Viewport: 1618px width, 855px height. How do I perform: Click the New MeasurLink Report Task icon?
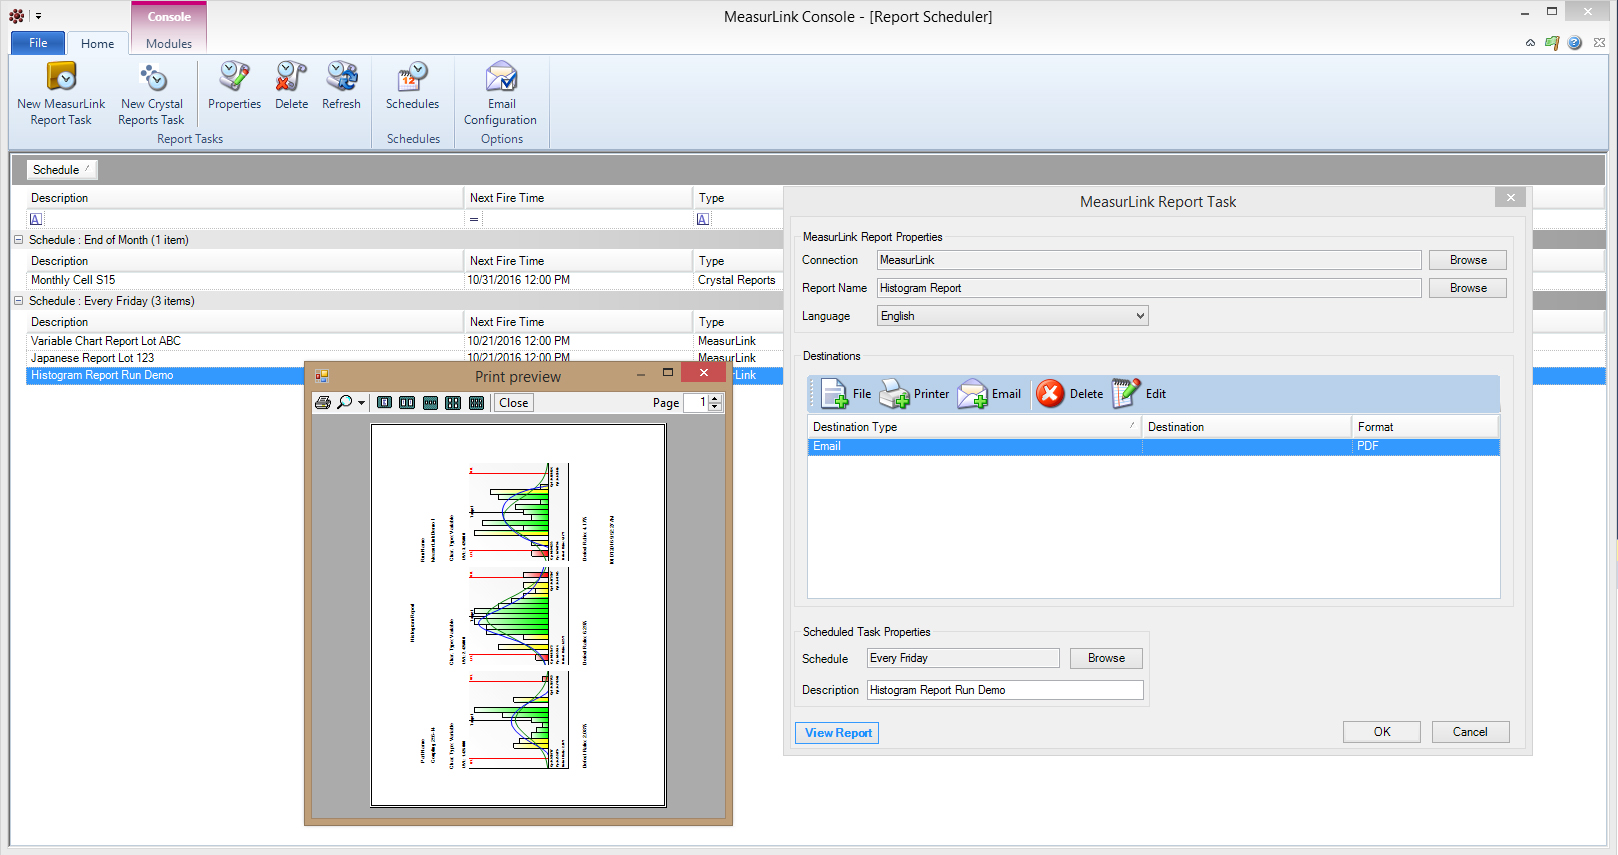coord(61,78)
